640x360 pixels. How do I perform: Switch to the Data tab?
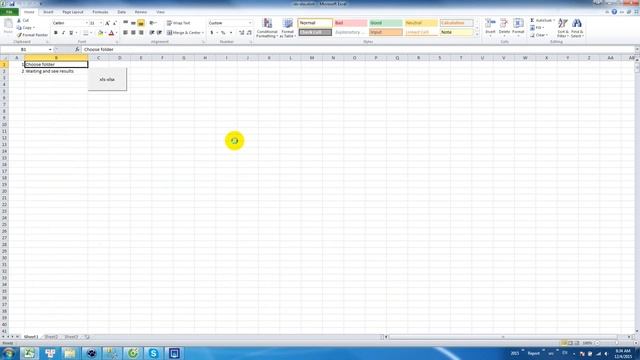[x=121, y=12]
